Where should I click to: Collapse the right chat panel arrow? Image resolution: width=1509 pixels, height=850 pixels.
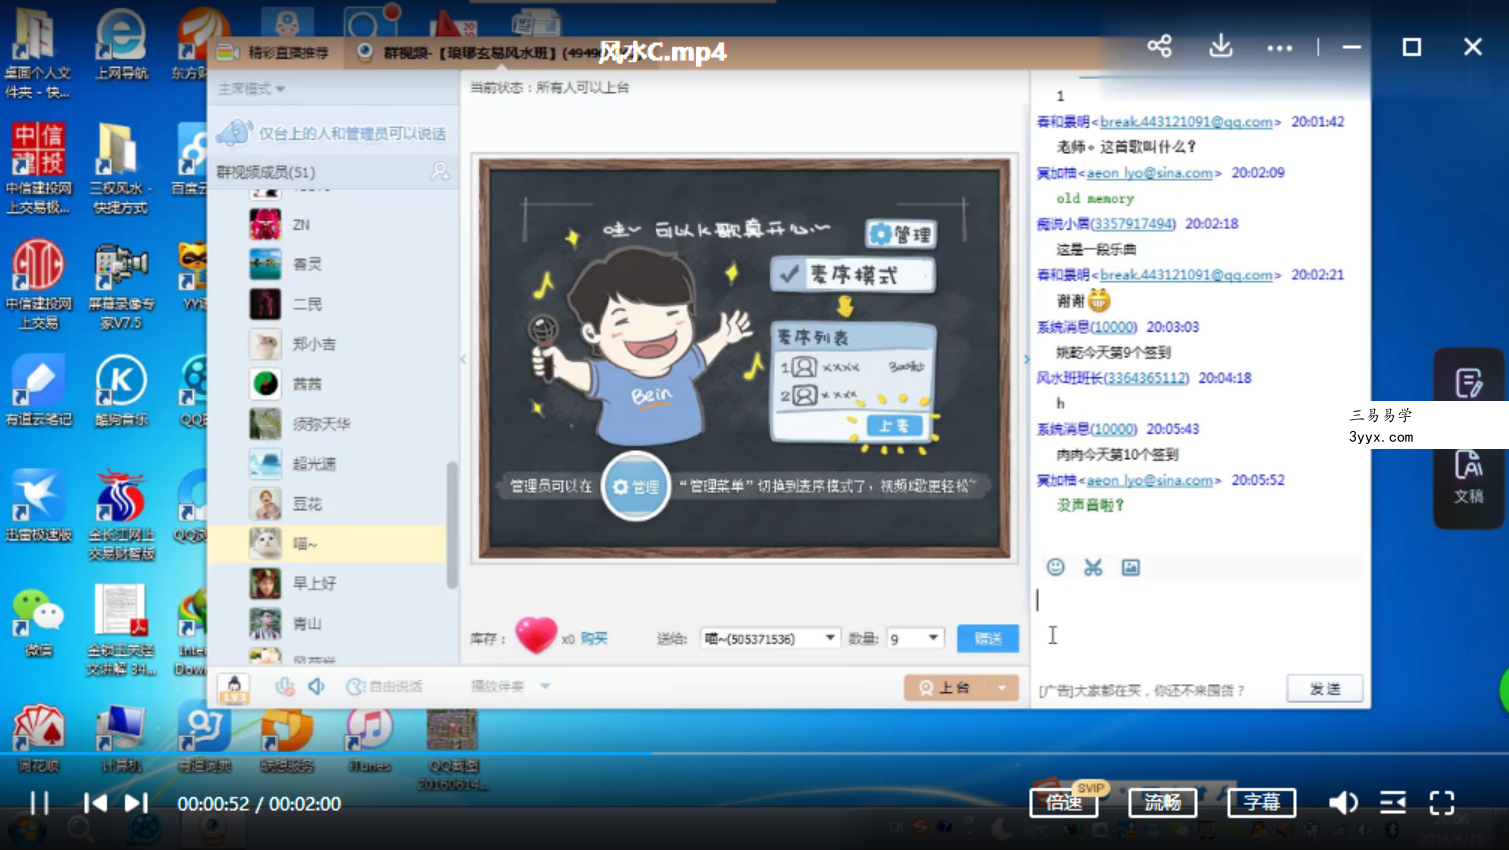1026,359
